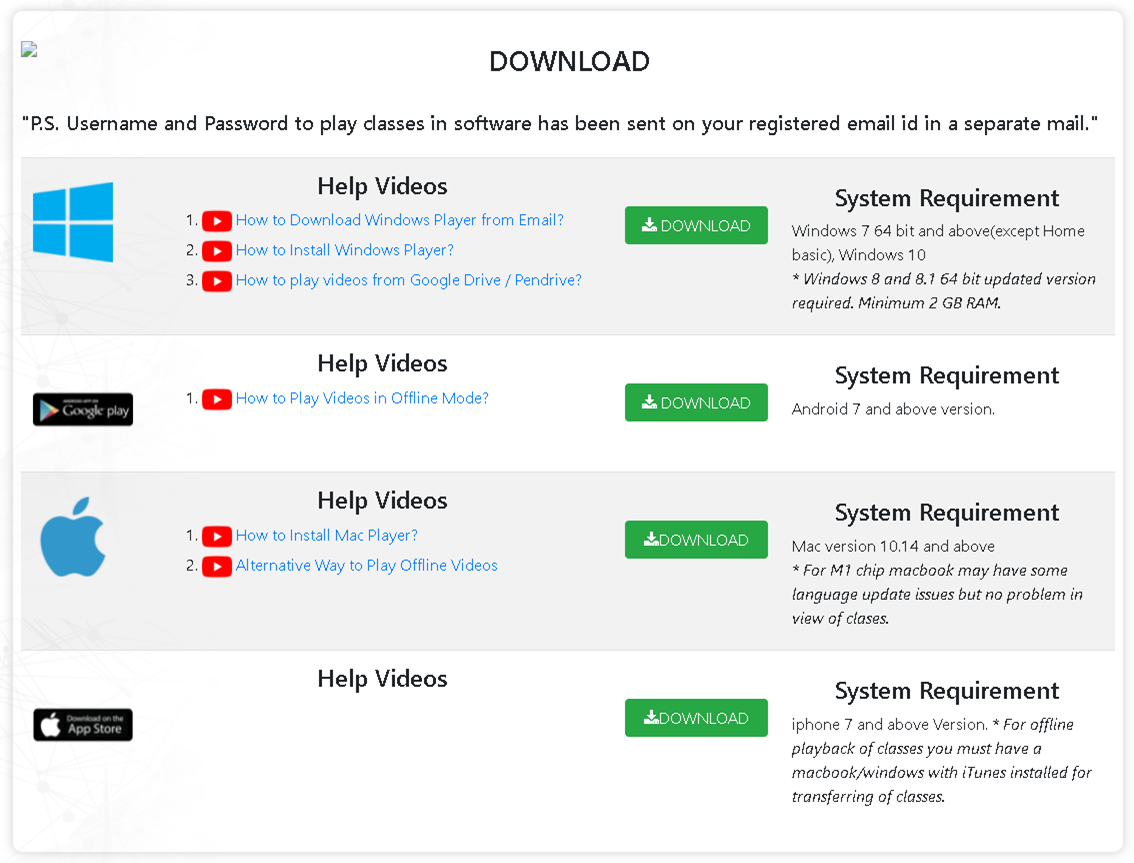The image size is (1134, 863).
Task: Click the 'P.S. Username and Password' notice text
Action: (x=560, y=124)
